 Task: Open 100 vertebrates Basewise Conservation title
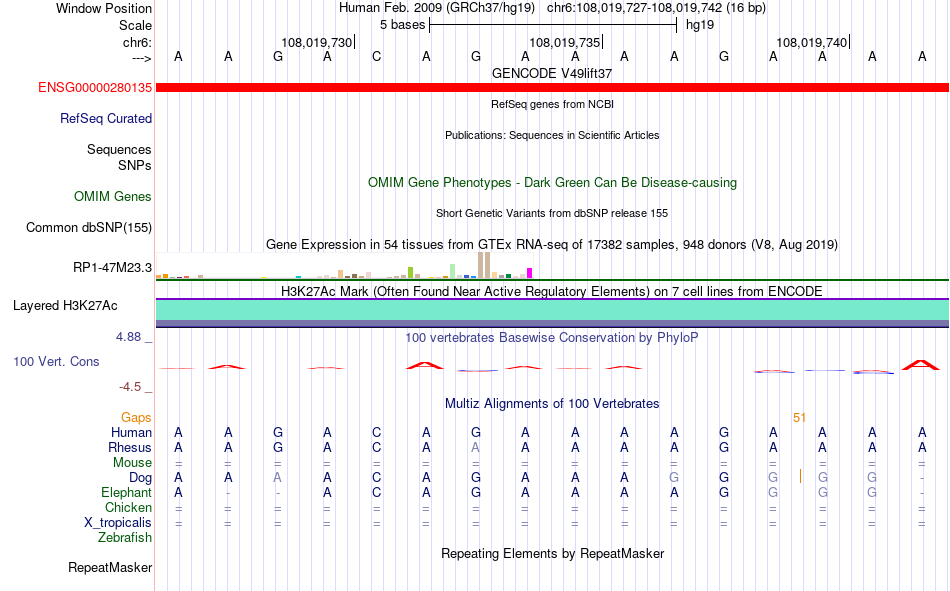point(552,338)
